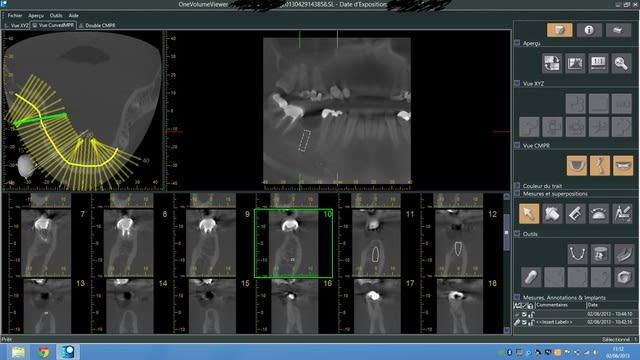640x360 pixels.
Task: Collapse the Aperçu section
Action: tap(517, 43)
